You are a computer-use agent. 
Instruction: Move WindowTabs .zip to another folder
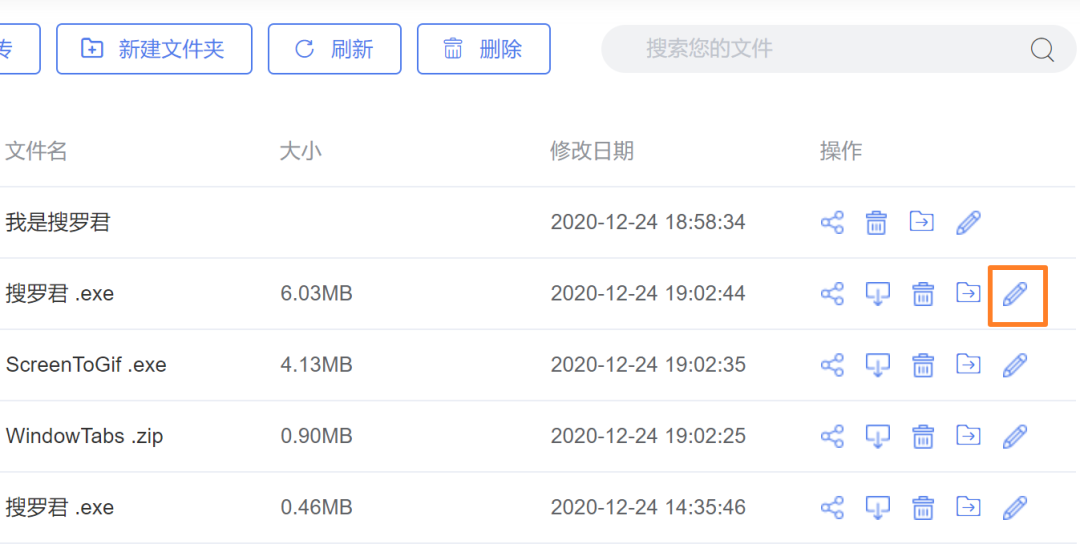[x=968, y=435]
